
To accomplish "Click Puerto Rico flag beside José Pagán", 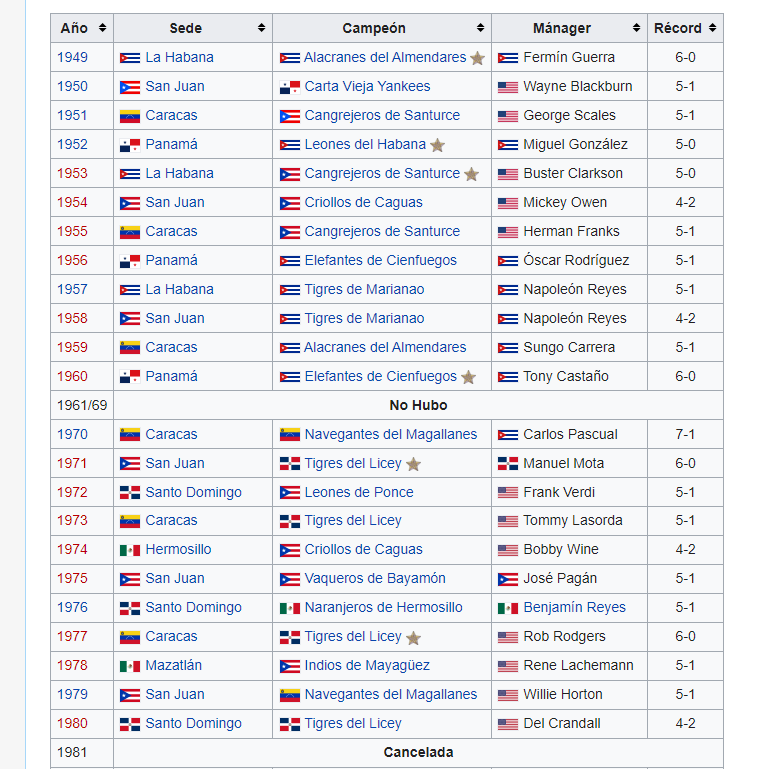I will (x=508, y=579).
